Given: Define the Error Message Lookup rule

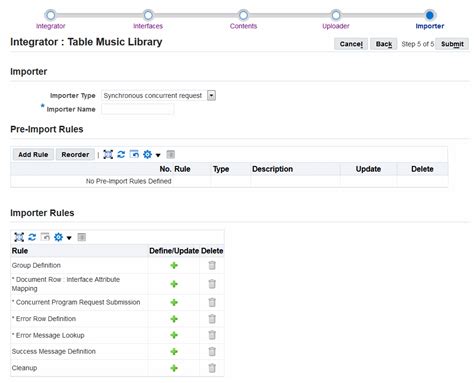Looking at the screenshot, I should (x=174, y=335).
